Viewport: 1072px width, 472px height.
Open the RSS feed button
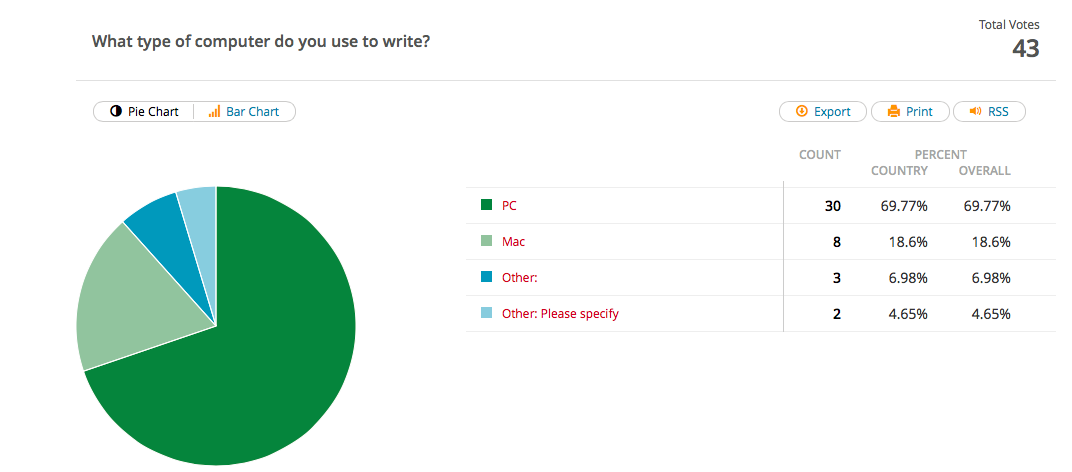(989, 112)
